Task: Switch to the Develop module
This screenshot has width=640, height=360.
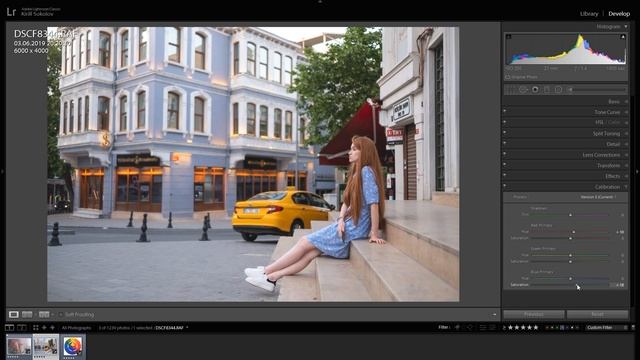Action: [x=619, y=13]
